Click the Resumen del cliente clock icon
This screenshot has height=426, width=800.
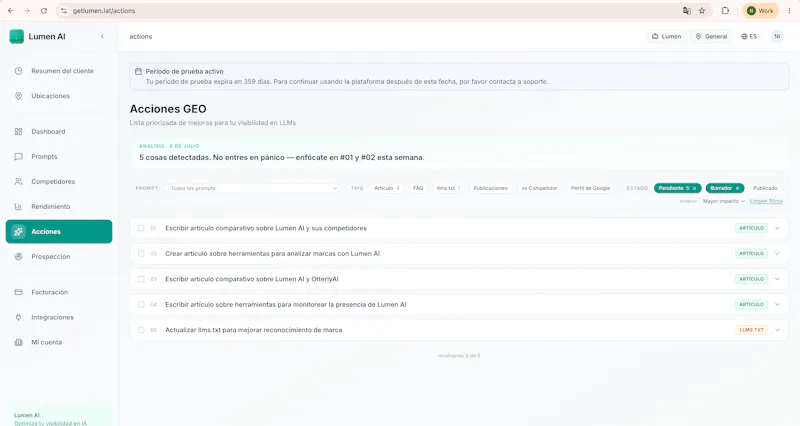pos(18,71)
